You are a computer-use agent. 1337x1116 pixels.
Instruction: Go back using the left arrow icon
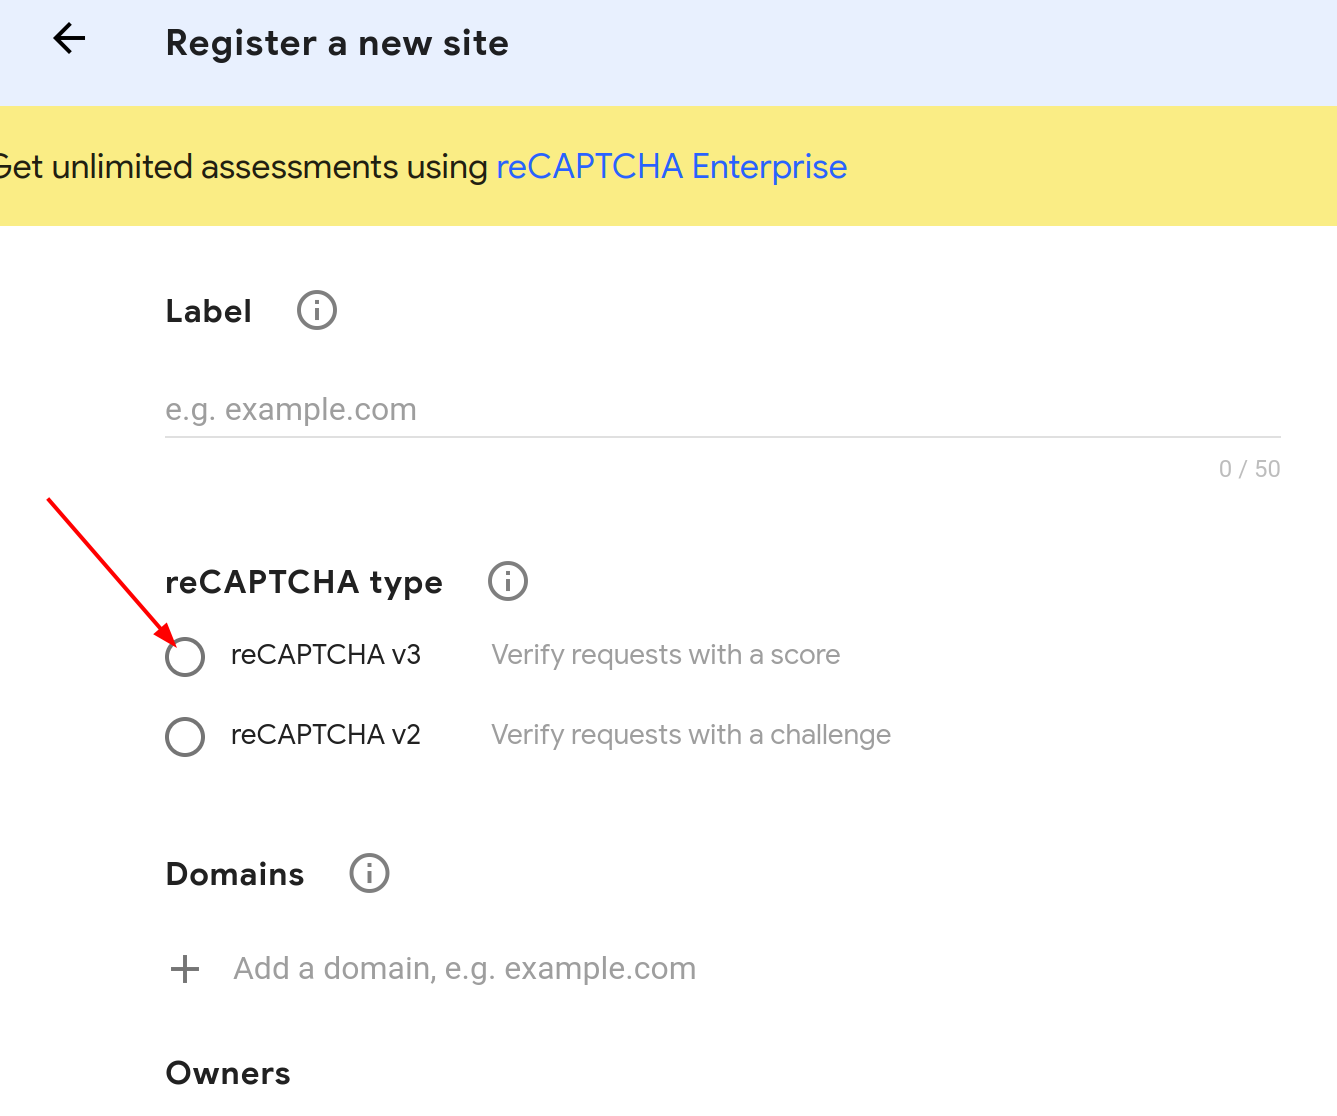click(69, 39)
